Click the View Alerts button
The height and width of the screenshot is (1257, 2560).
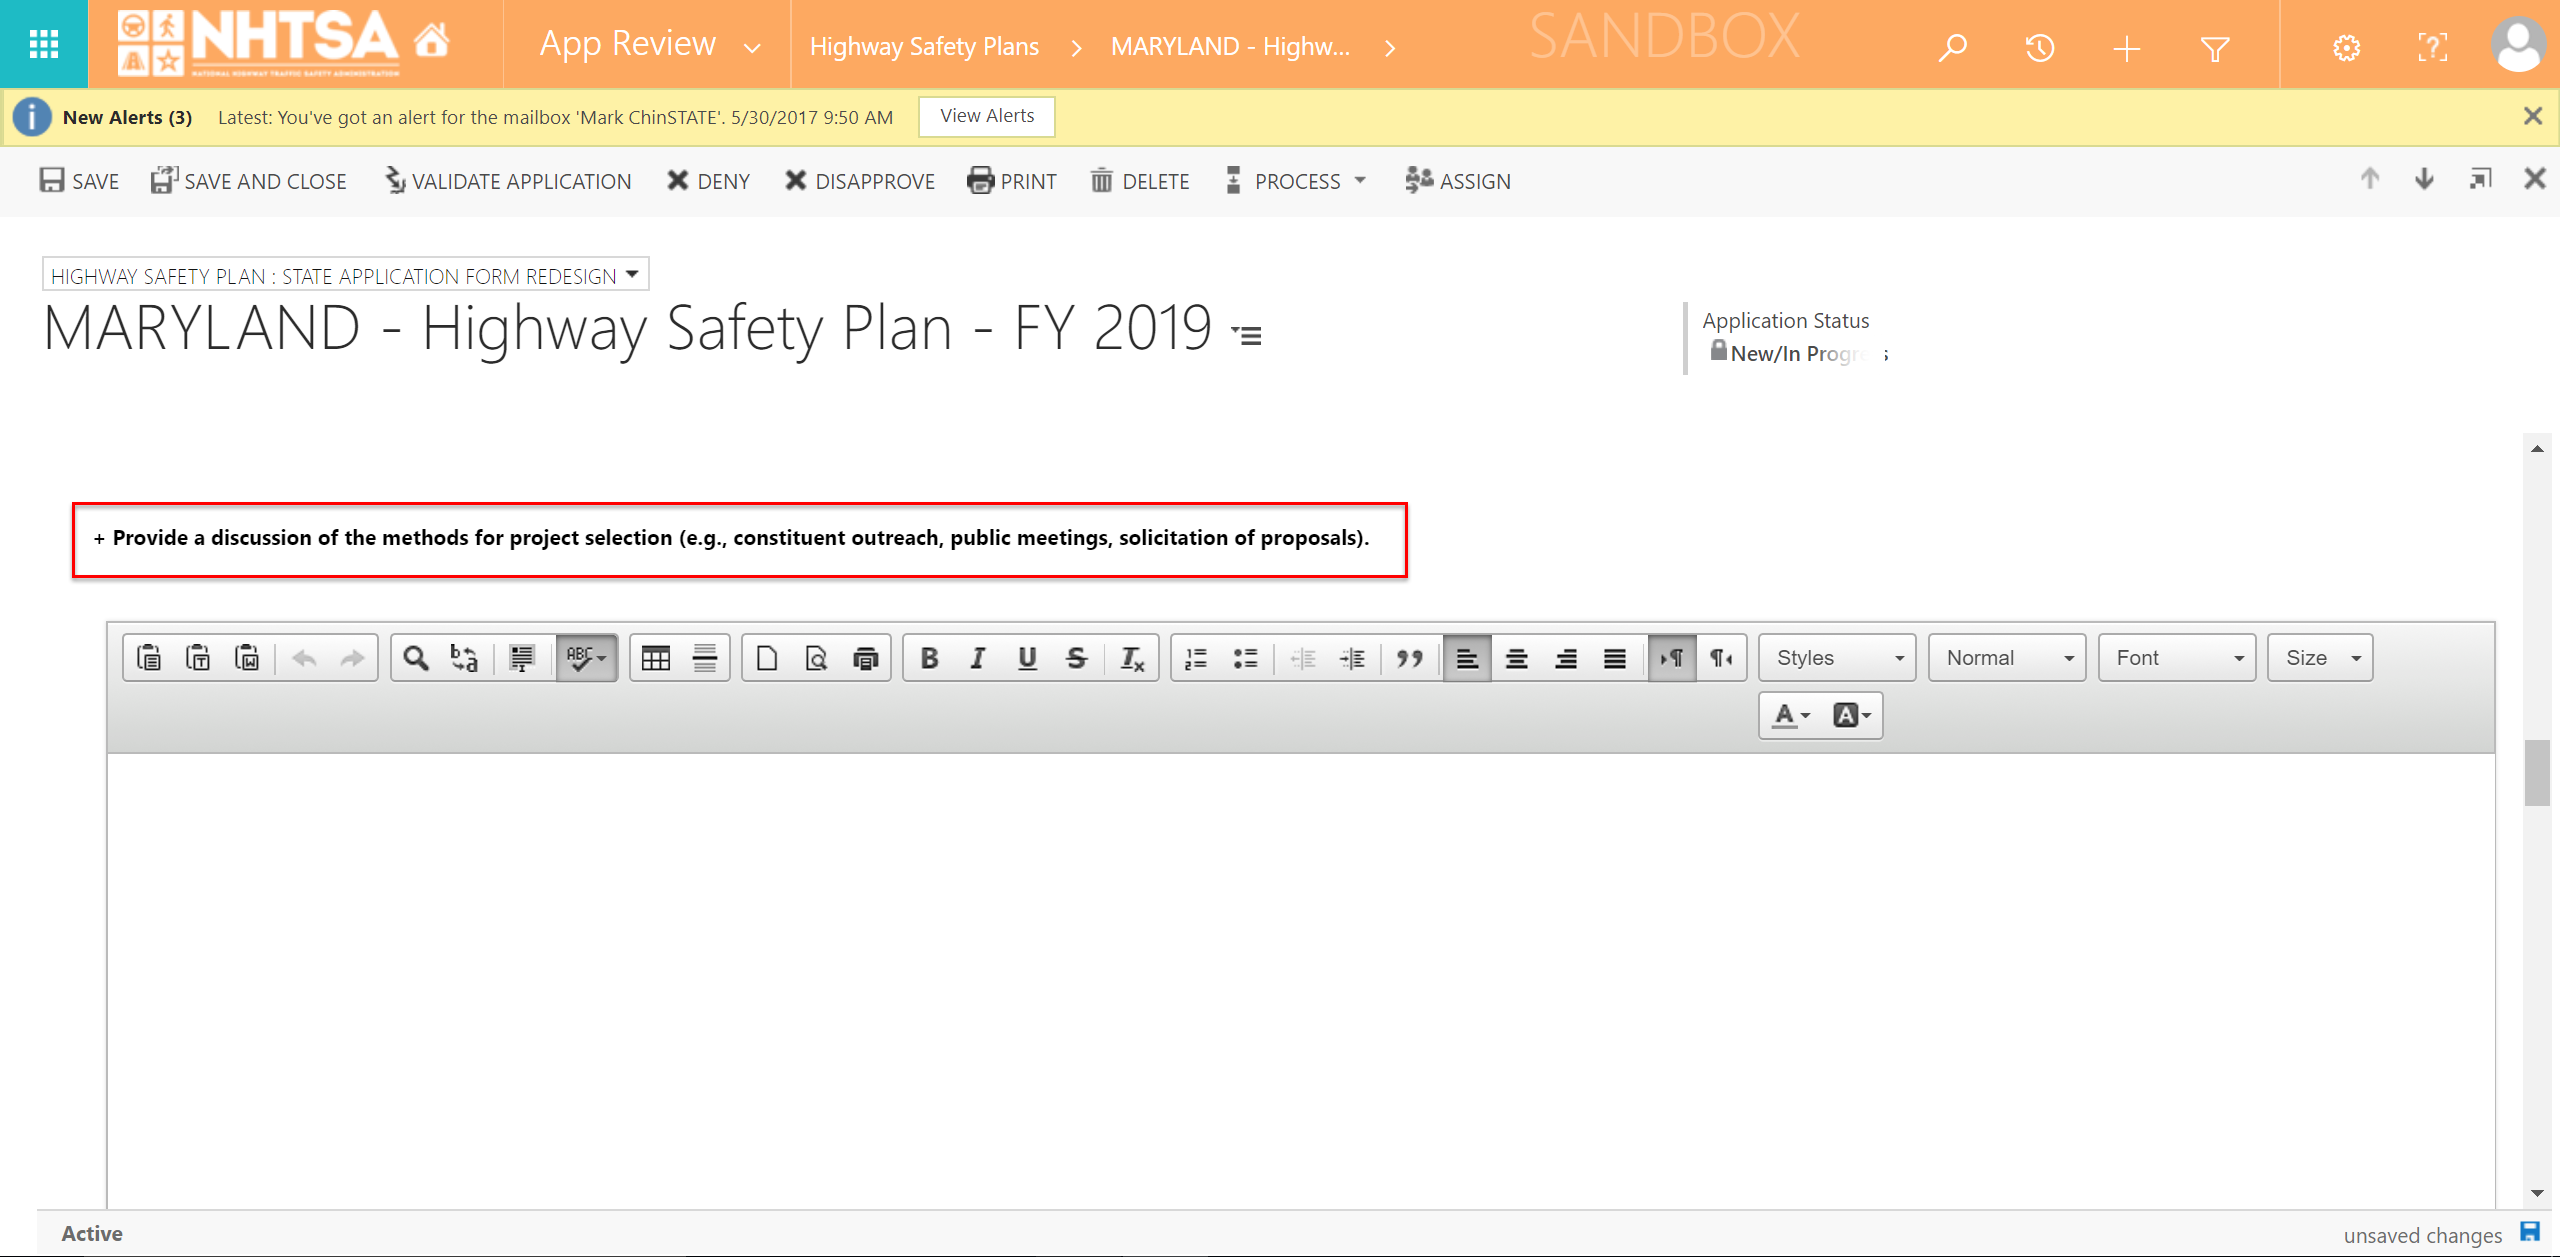tap(986, 116)
